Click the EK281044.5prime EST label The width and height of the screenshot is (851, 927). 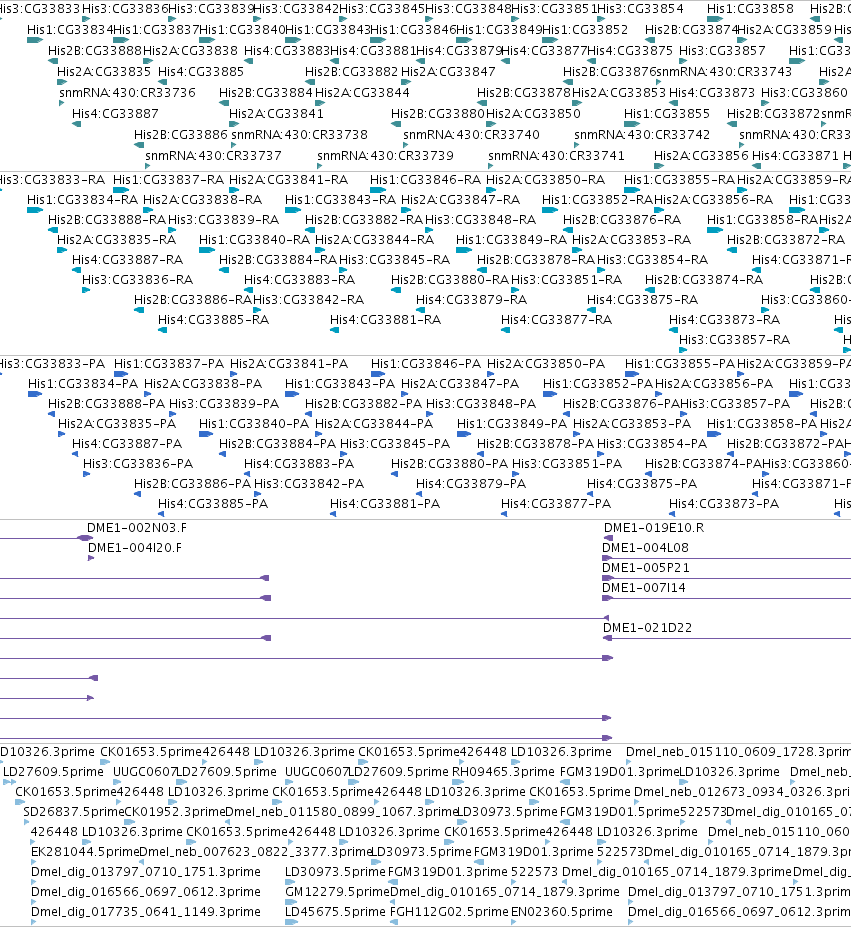point(85,852)
